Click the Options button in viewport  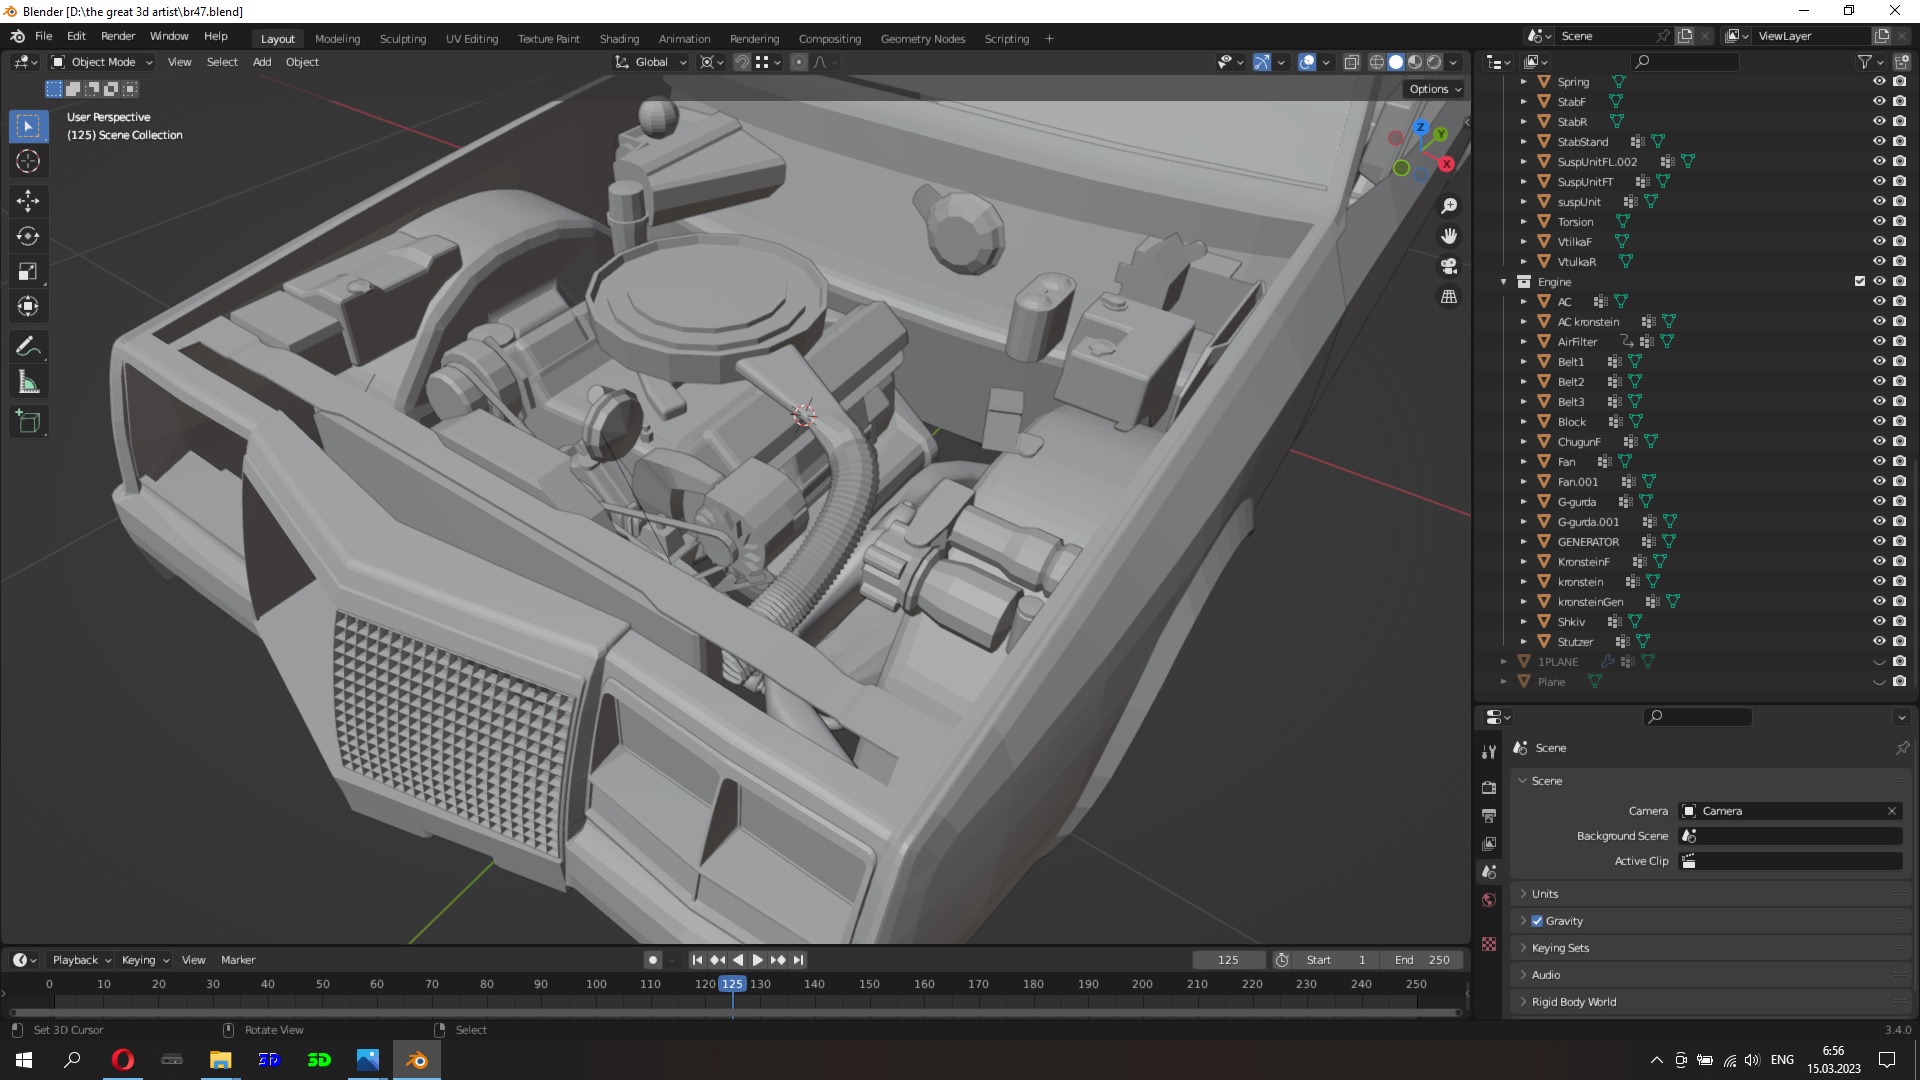[1434, 89]
